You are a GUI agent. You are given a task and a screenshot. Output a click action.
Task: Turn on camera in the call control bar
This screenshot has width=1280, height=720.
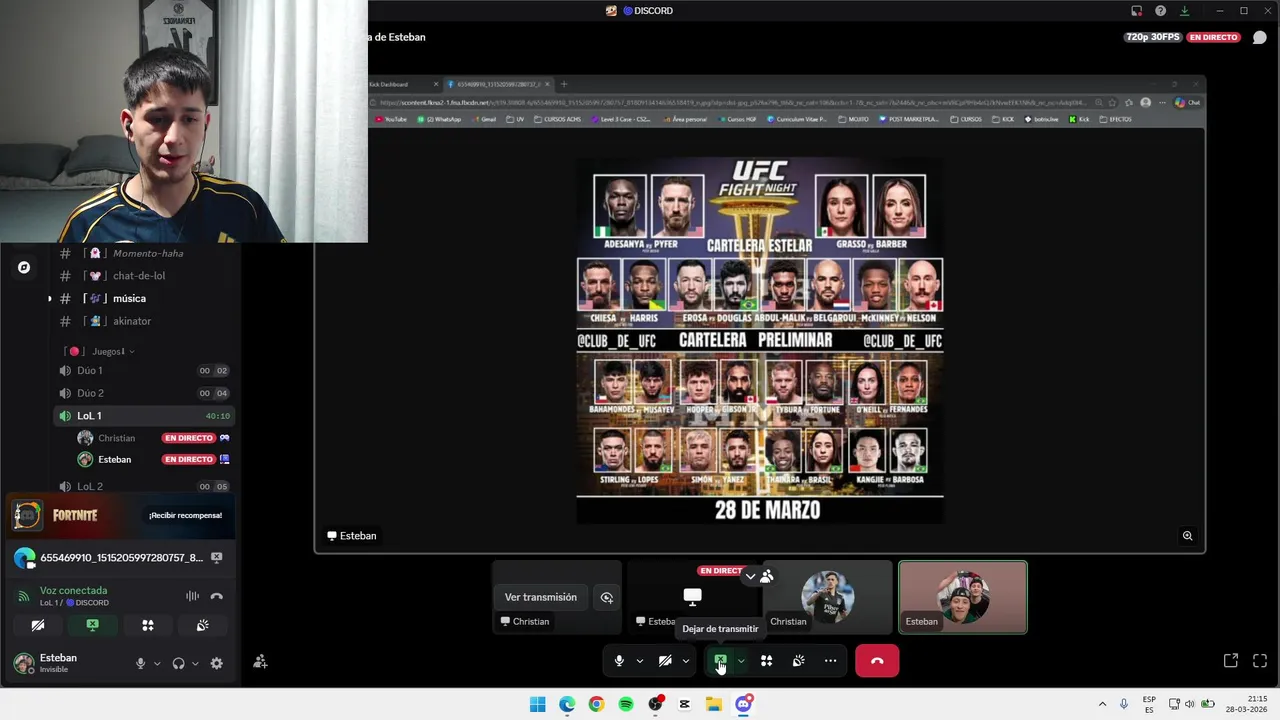point(665,661)
